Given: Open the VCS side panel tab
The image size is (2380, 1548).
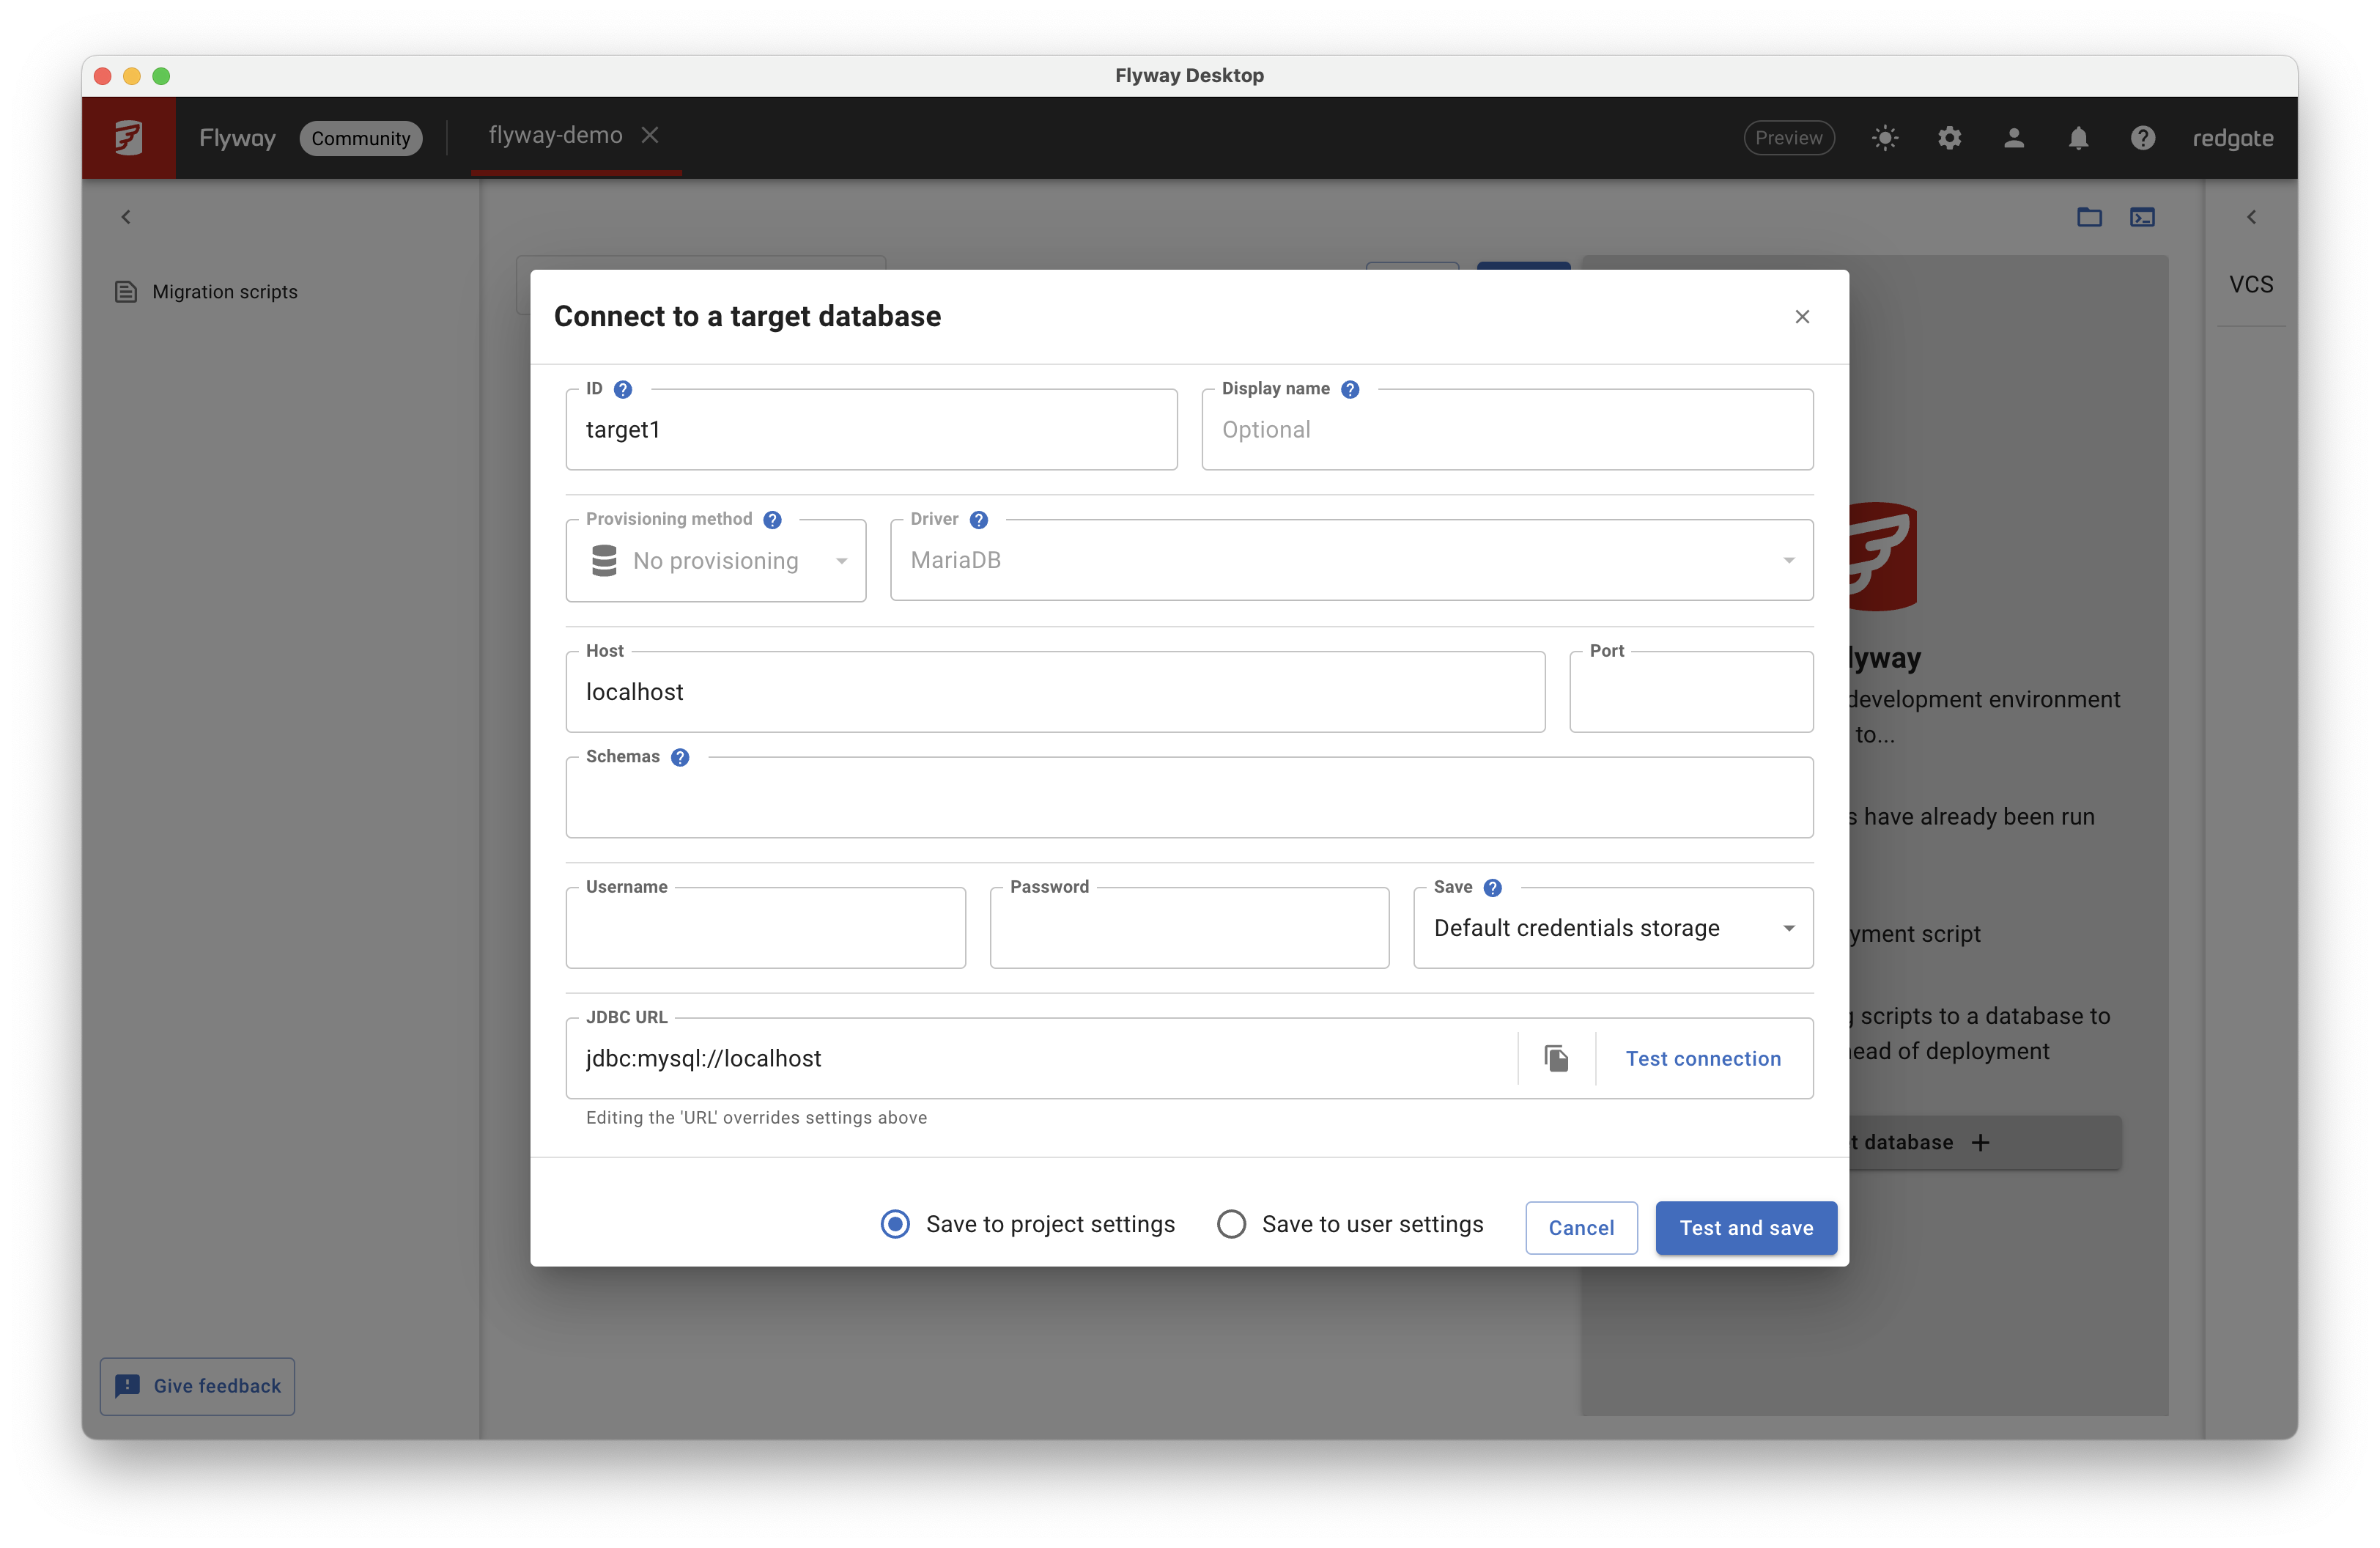Looking at the screenshot, I should click(2251, 285).
